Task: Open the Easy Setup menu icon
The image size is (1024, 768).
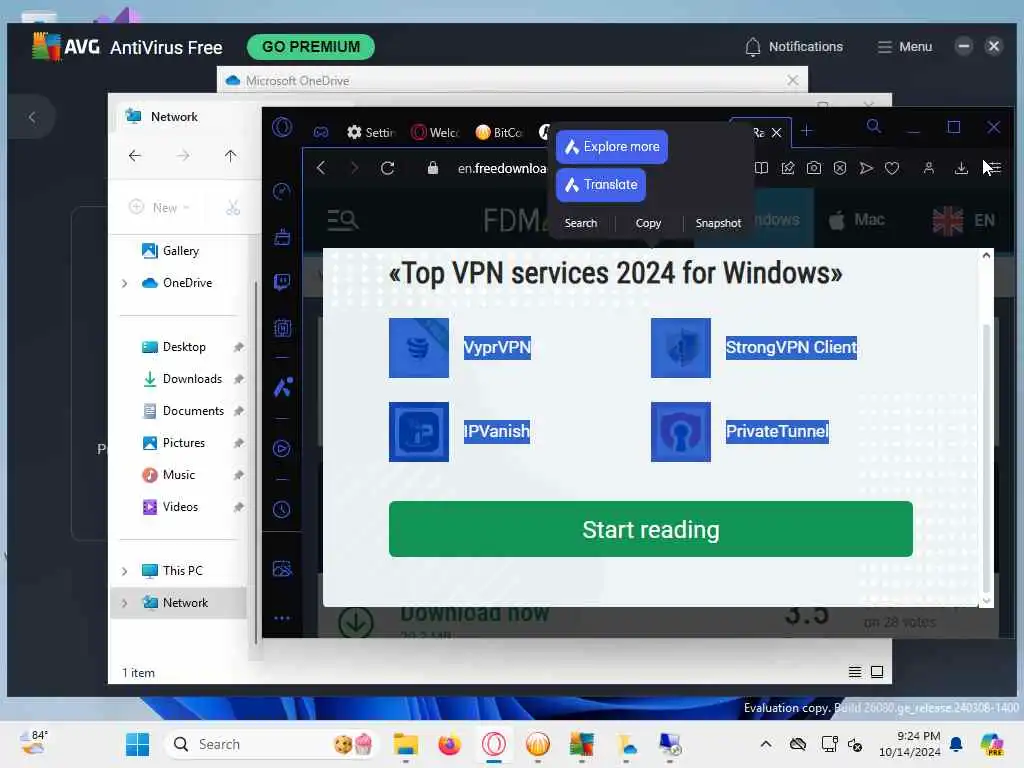Action: click(x=993, y=168)
